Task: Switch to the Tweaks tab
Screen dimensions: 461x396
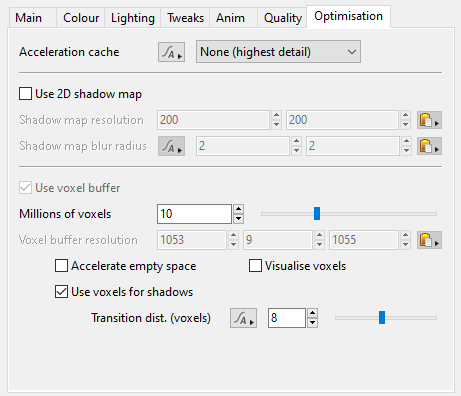Action: (x=185, y=18)
